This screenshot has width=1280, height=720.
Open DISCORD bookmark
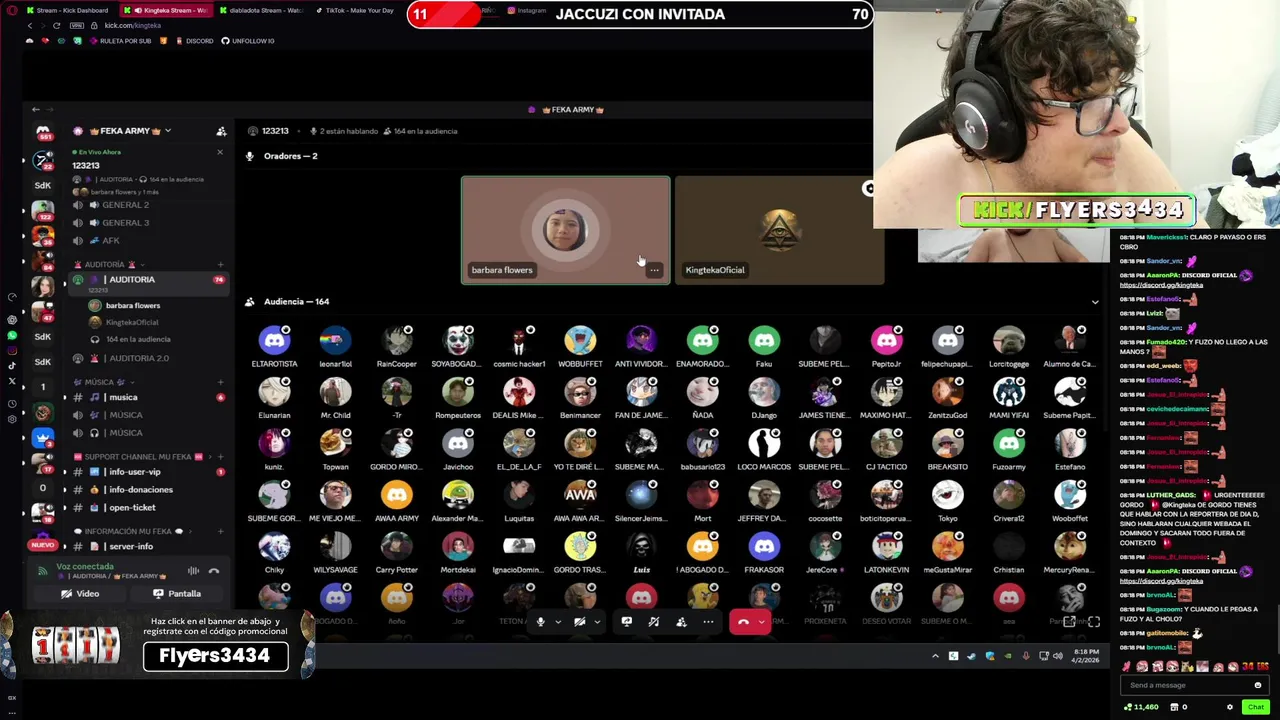pos(194,41)
